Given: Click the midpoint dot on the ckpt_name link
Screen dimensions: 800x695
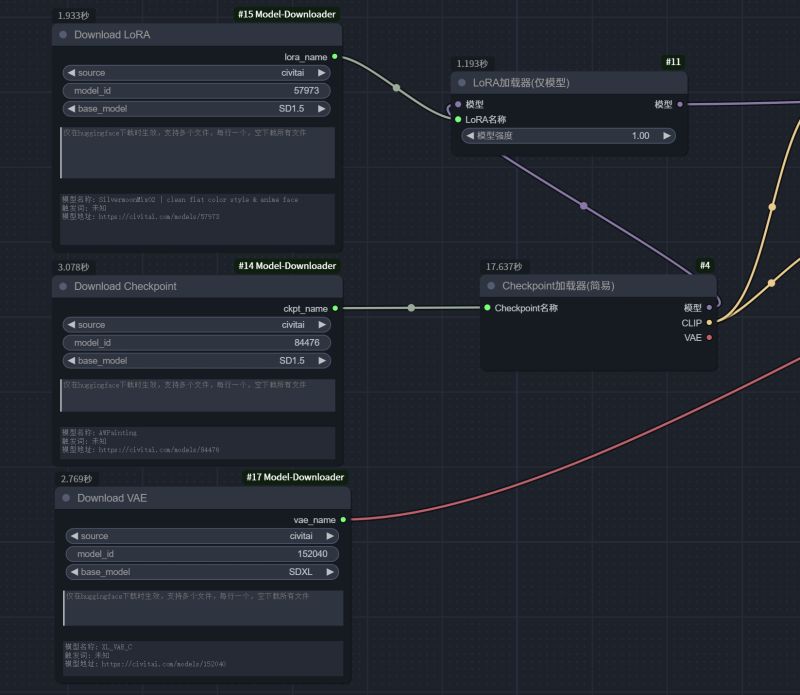Looking at the screenshot, I should (x=411, y=308).
